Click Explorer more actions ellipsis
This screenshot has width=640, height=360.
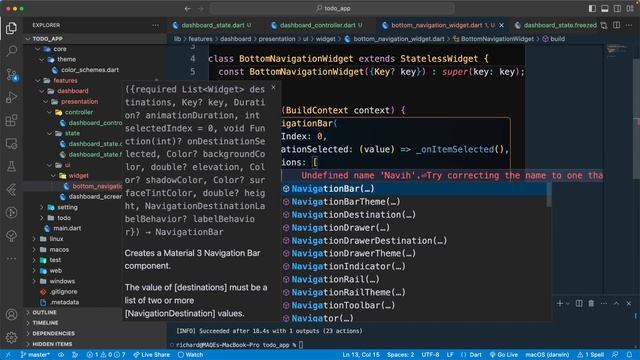pyautogui.click(x=156, y=25)
